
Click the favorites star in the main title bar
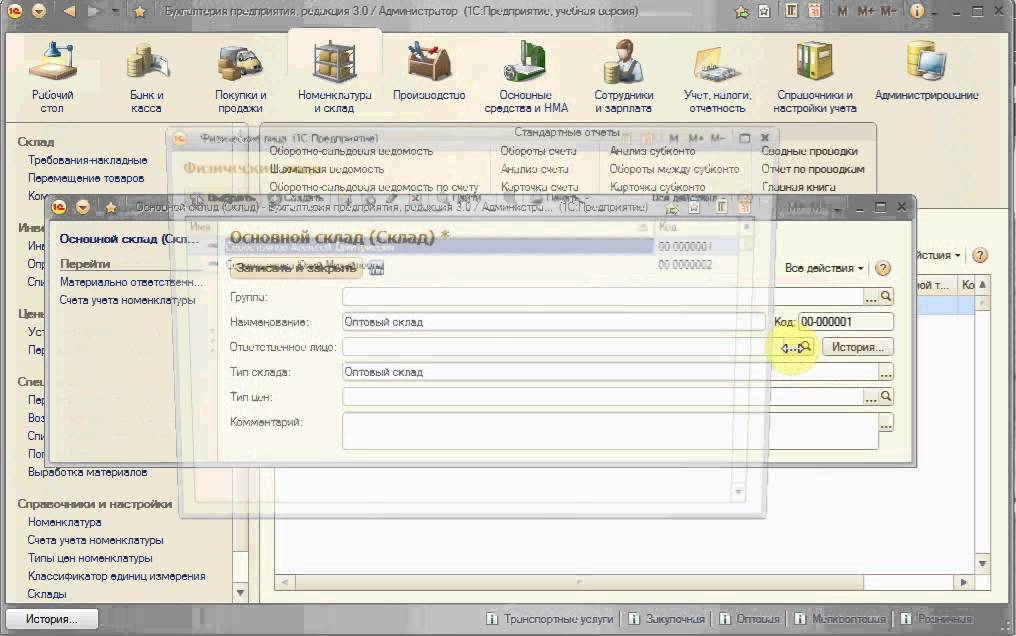pos(139,11)
